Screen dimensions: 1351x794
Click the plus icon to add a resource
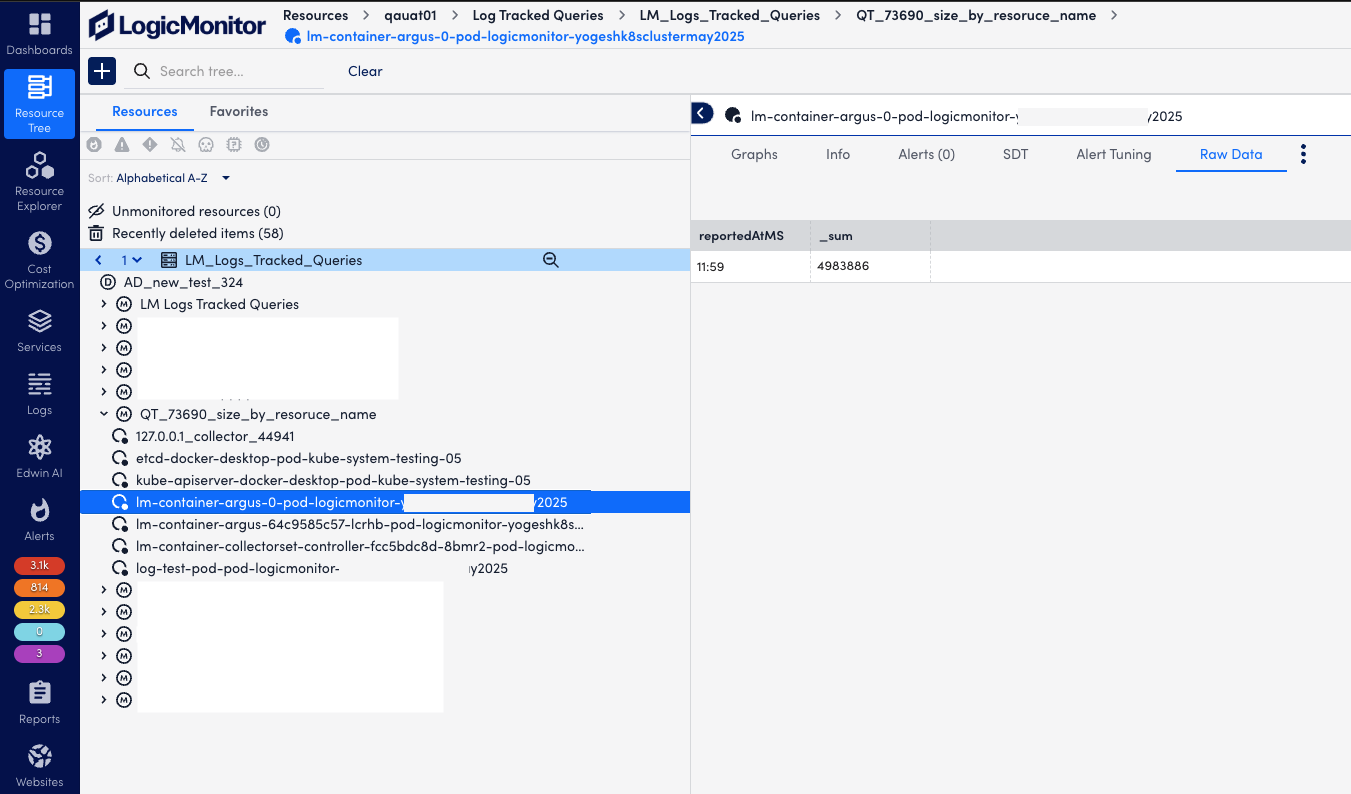[101, 71]
